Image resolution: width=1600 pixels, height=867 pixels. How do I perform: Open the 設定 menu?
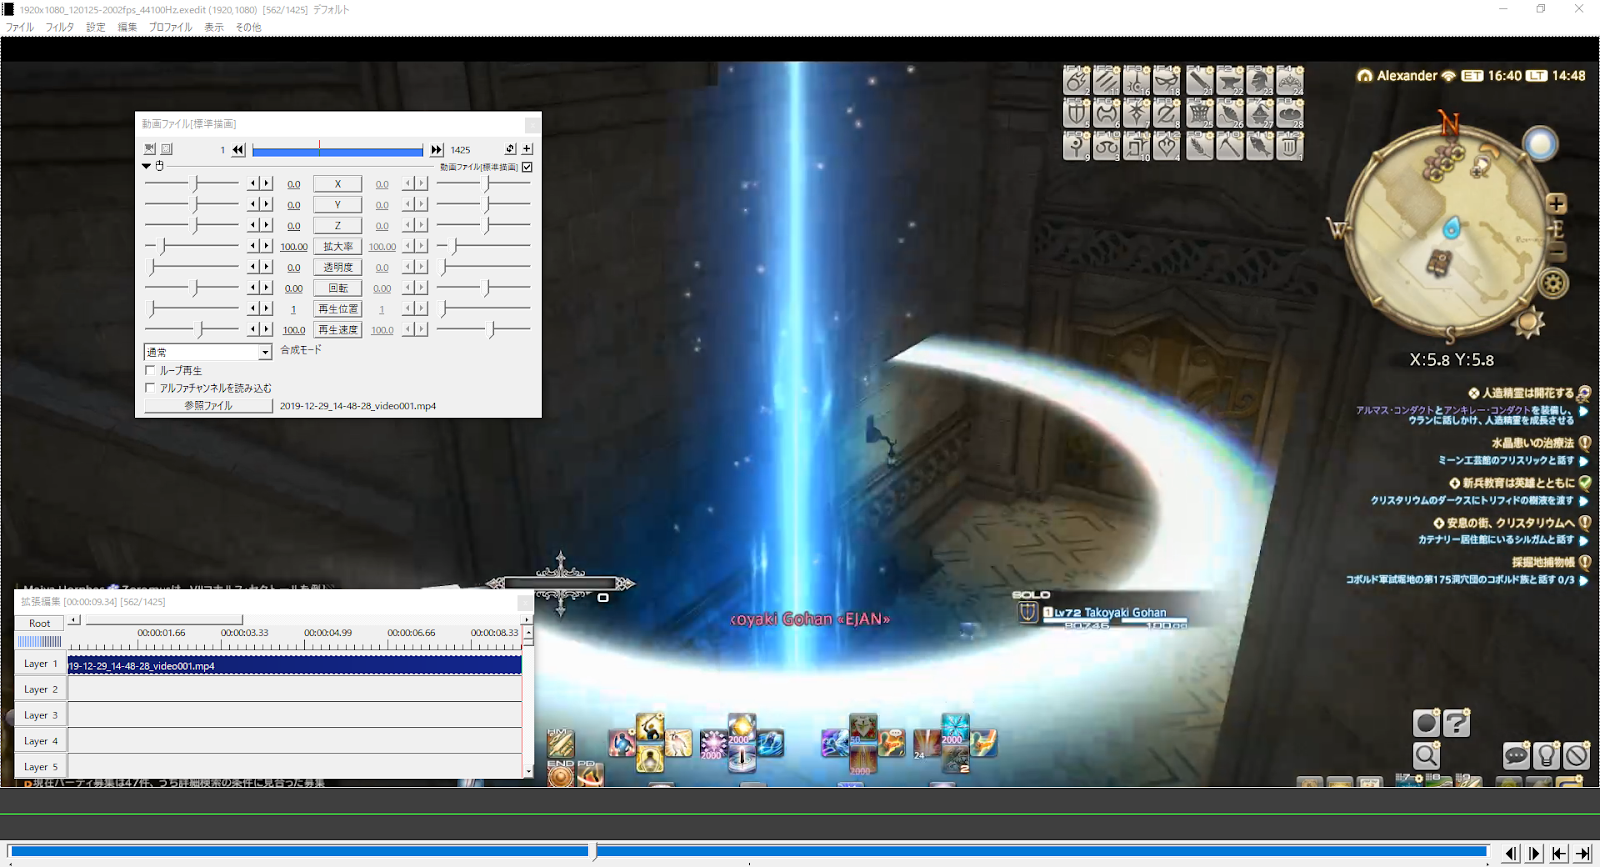pos(96,27)
